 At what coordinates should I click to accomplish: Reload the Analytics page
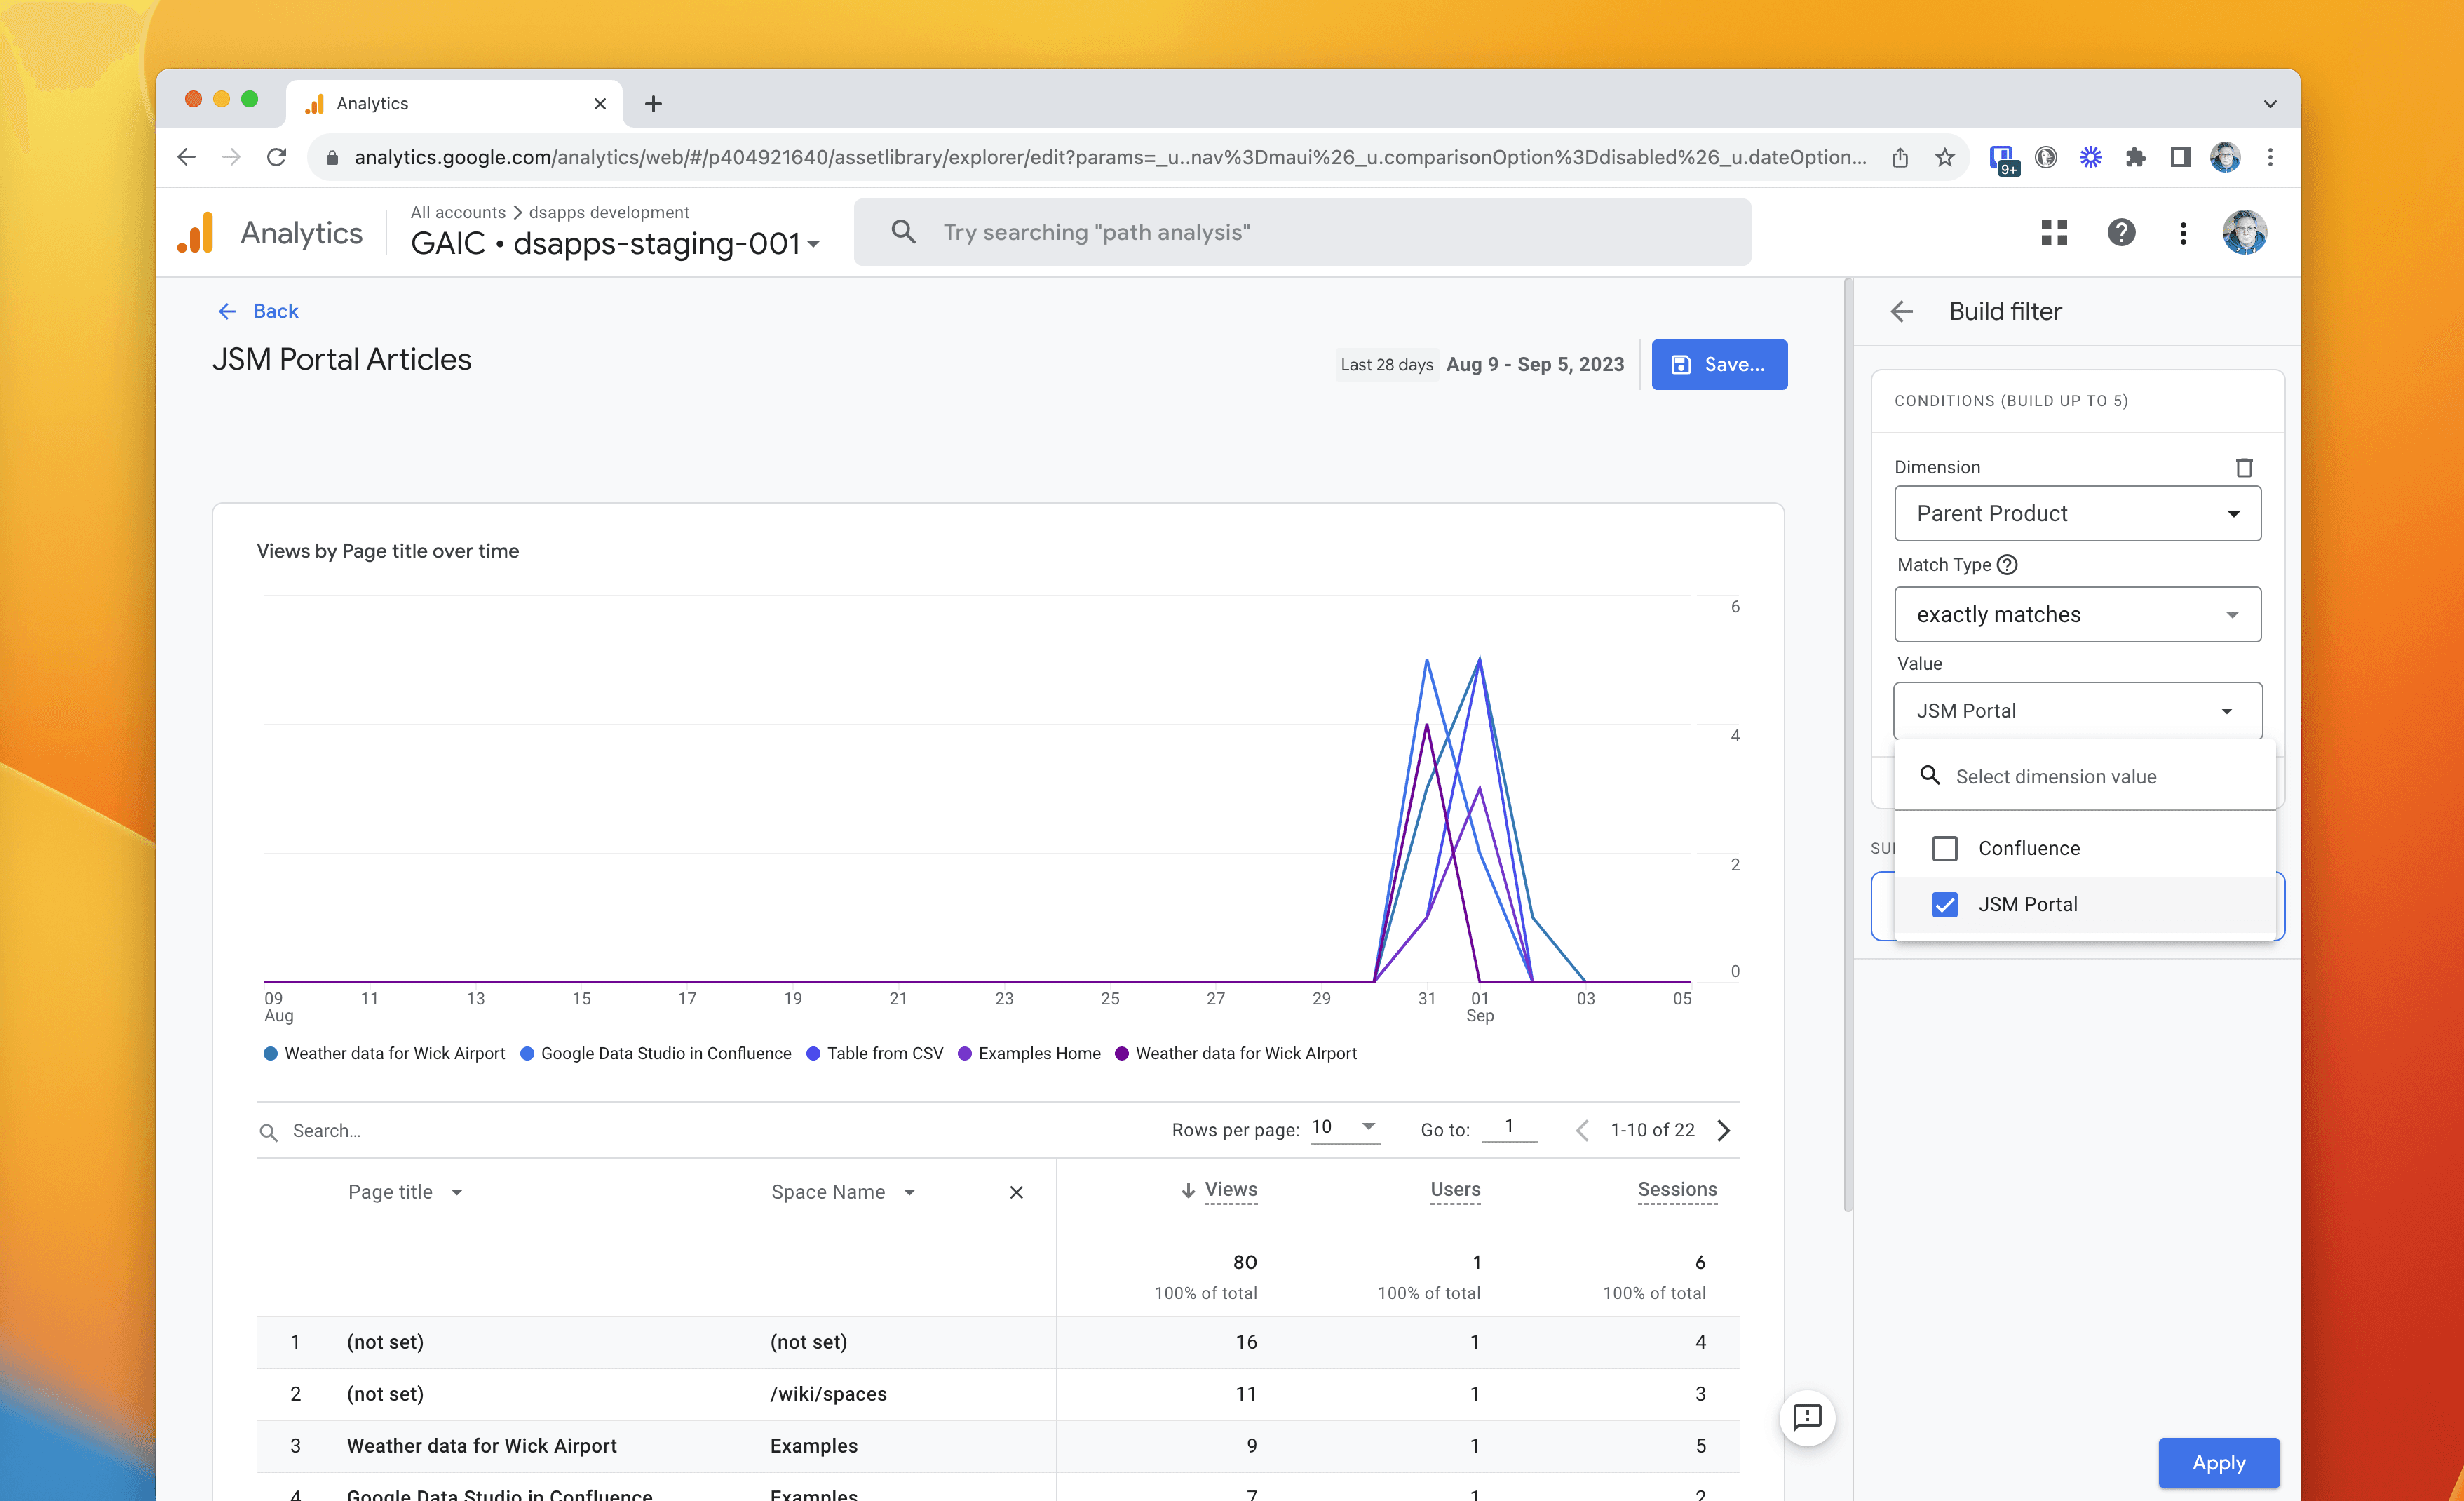277,157
